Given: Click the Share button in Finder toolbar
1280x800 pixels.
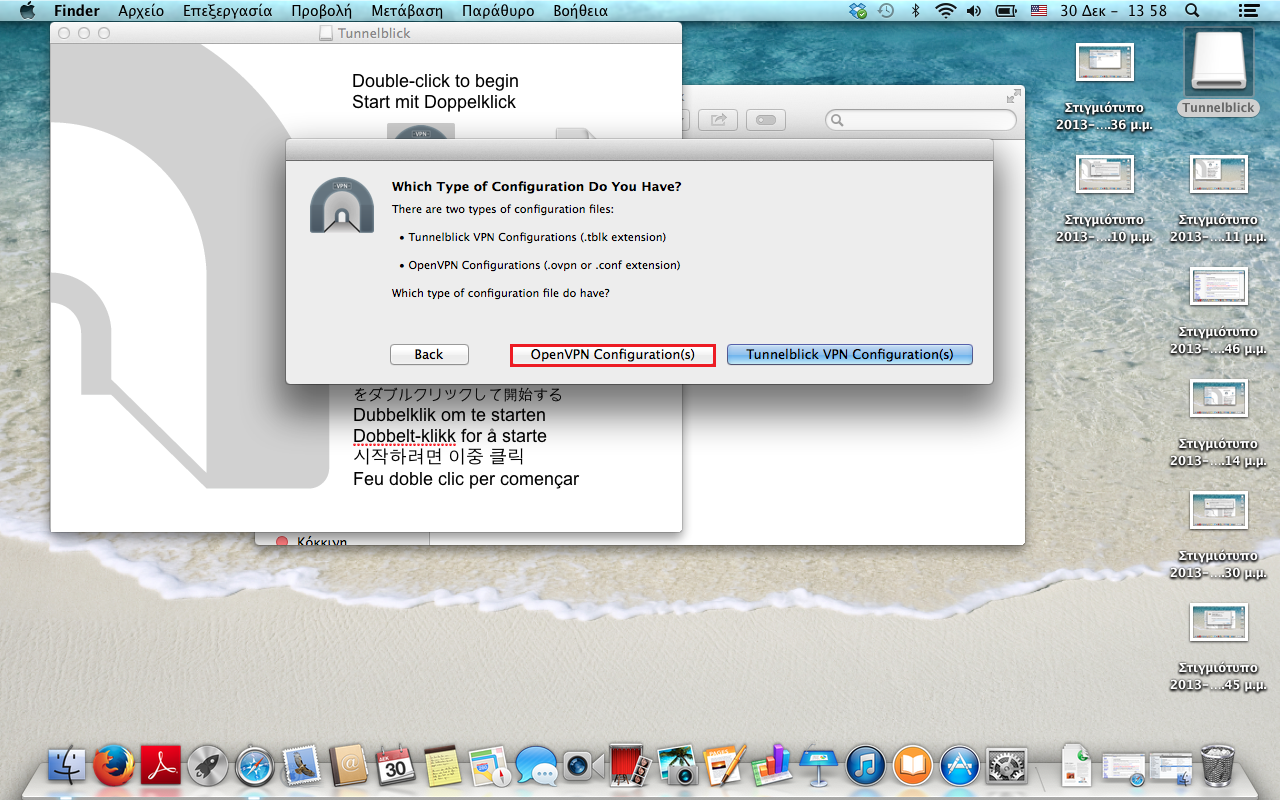Looking at the screenshot, I should pos(718,120).
